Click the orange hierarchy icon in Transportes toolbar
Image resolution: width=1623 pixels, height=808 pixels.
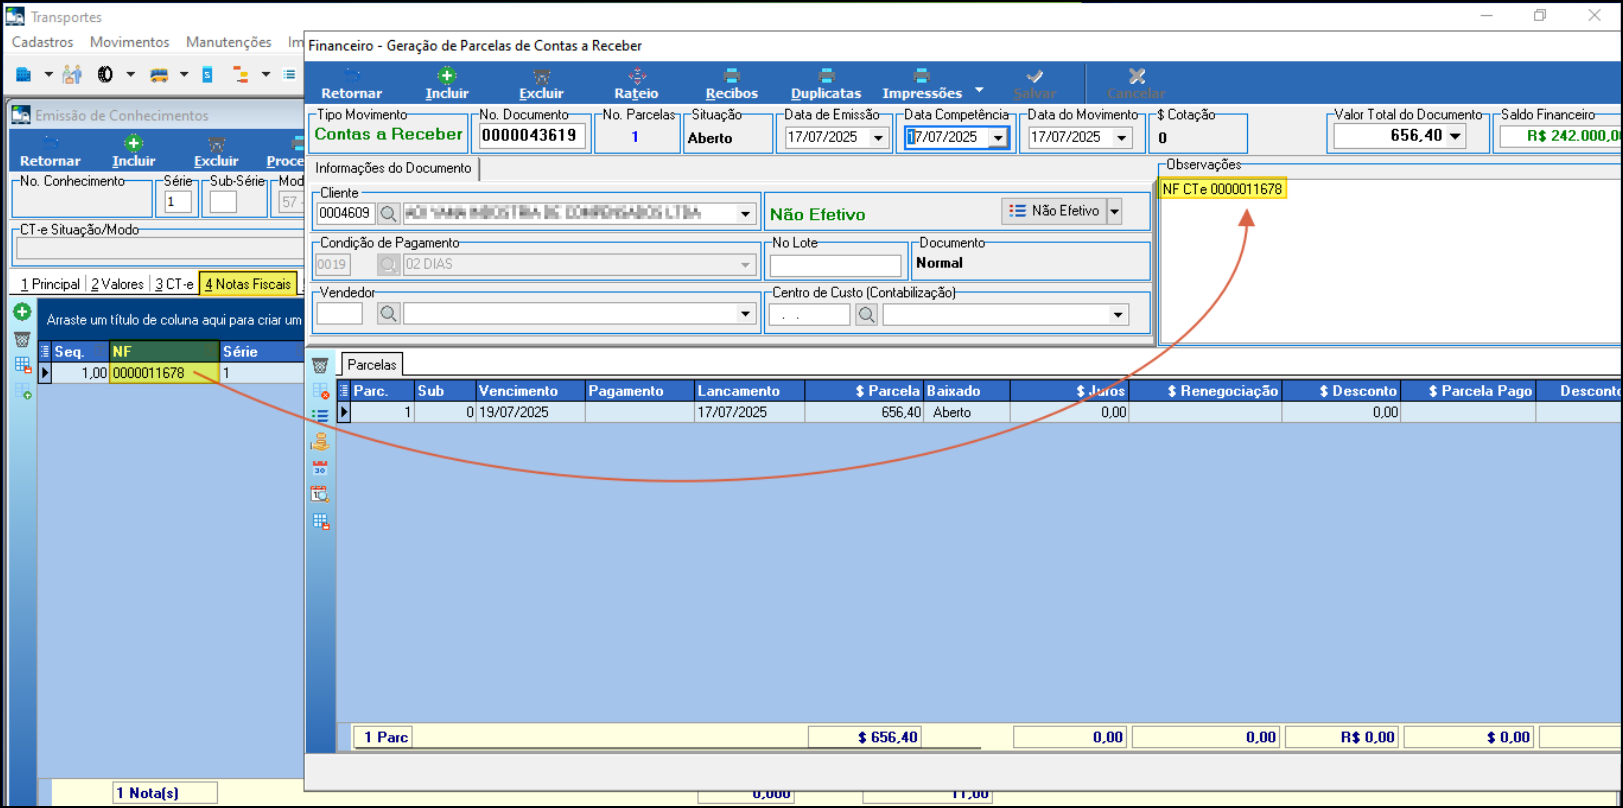coord(241,74)
